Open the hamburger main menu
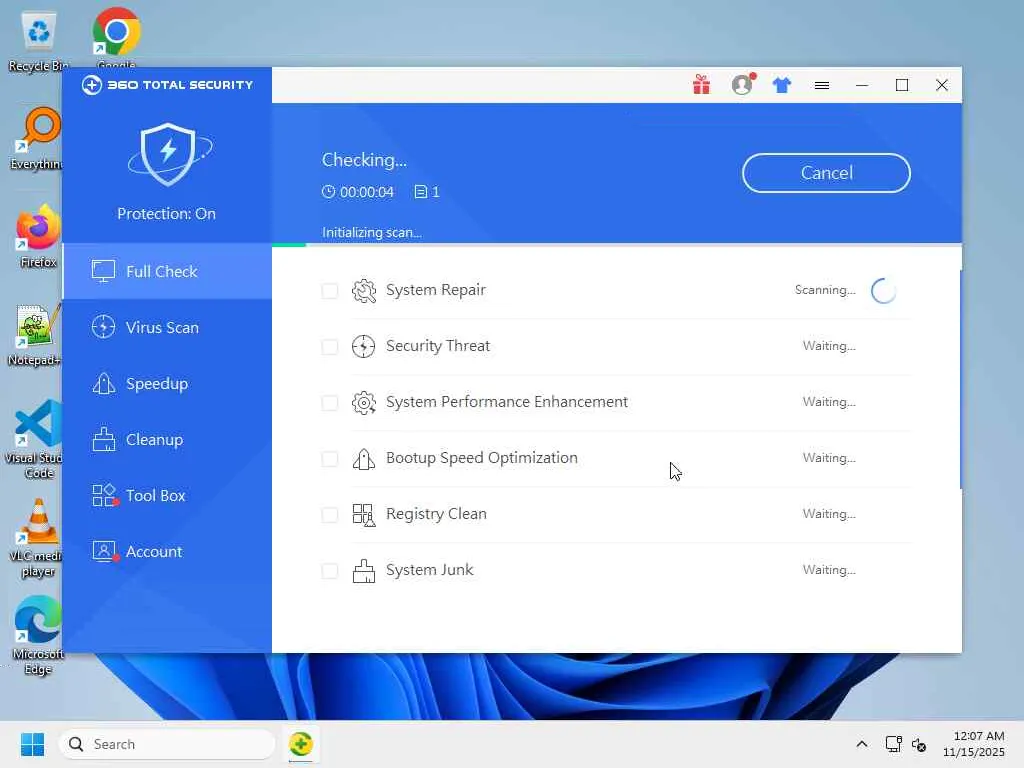1024x768 pixels. tap(822, 85)
